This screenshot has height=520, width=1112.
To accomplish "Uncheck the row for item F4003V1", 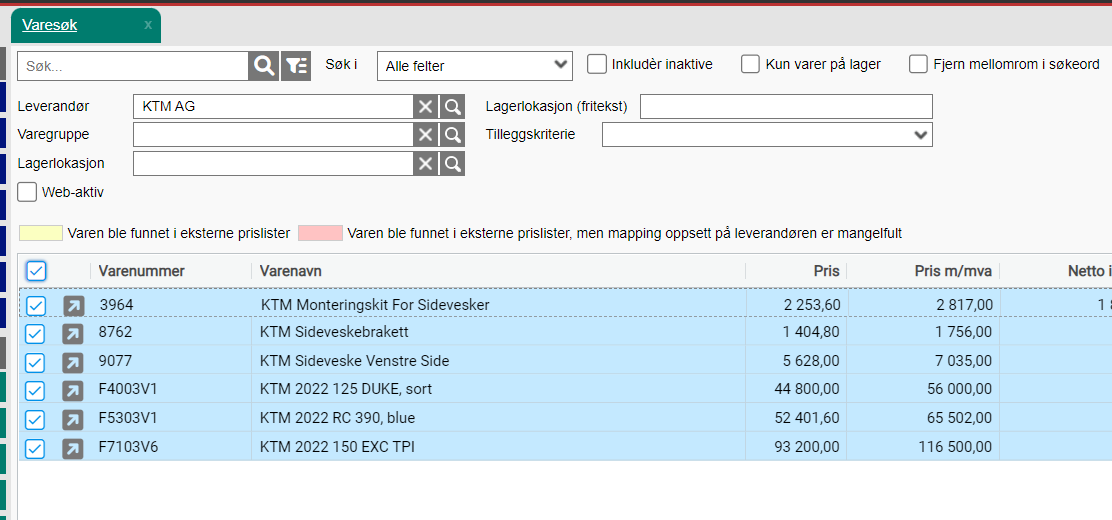I will tap(35, 391).
